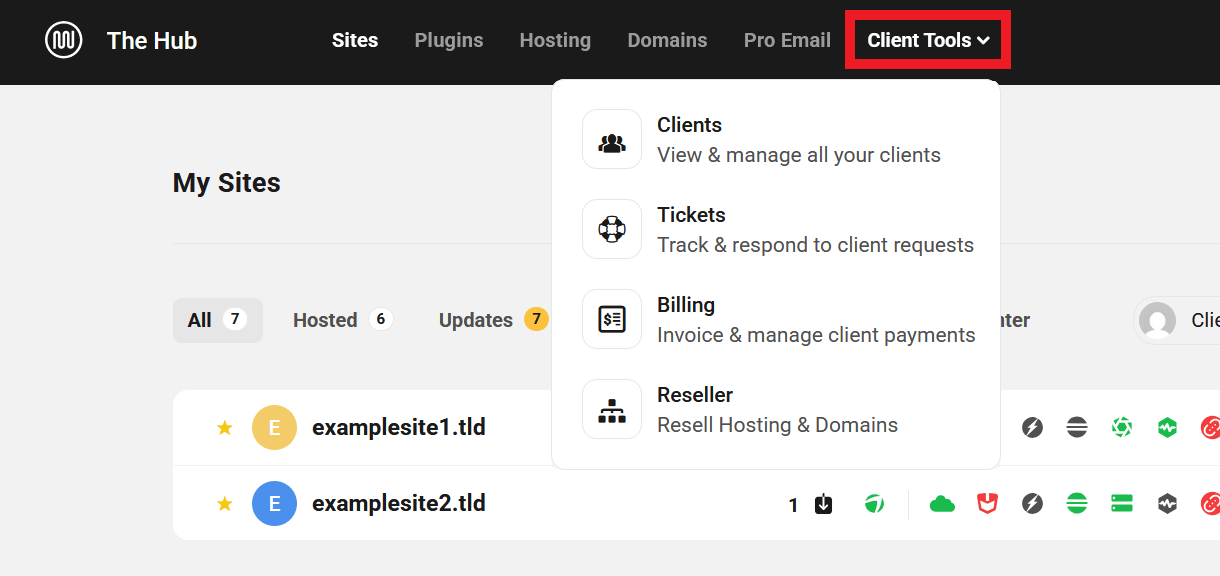Screen dimensions: 1220x576
Task: Click green Smush stripes icon for examplesite2.tld
Action: (x=1077, y=504)
